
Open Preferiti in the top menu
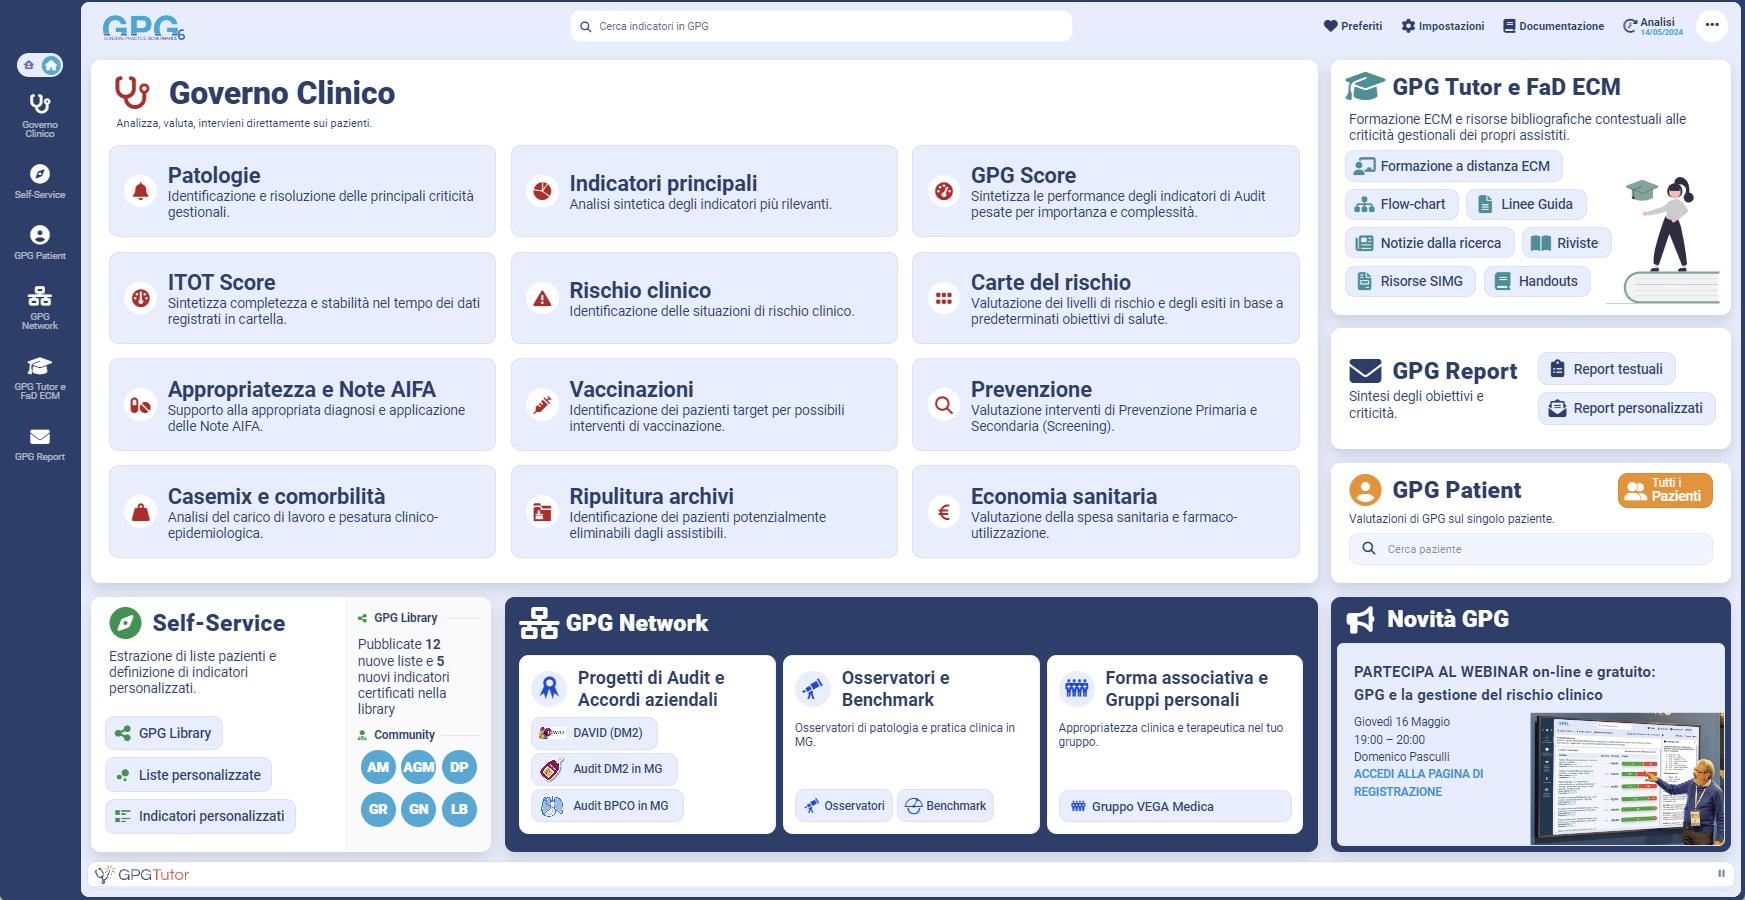(1352, 26)
